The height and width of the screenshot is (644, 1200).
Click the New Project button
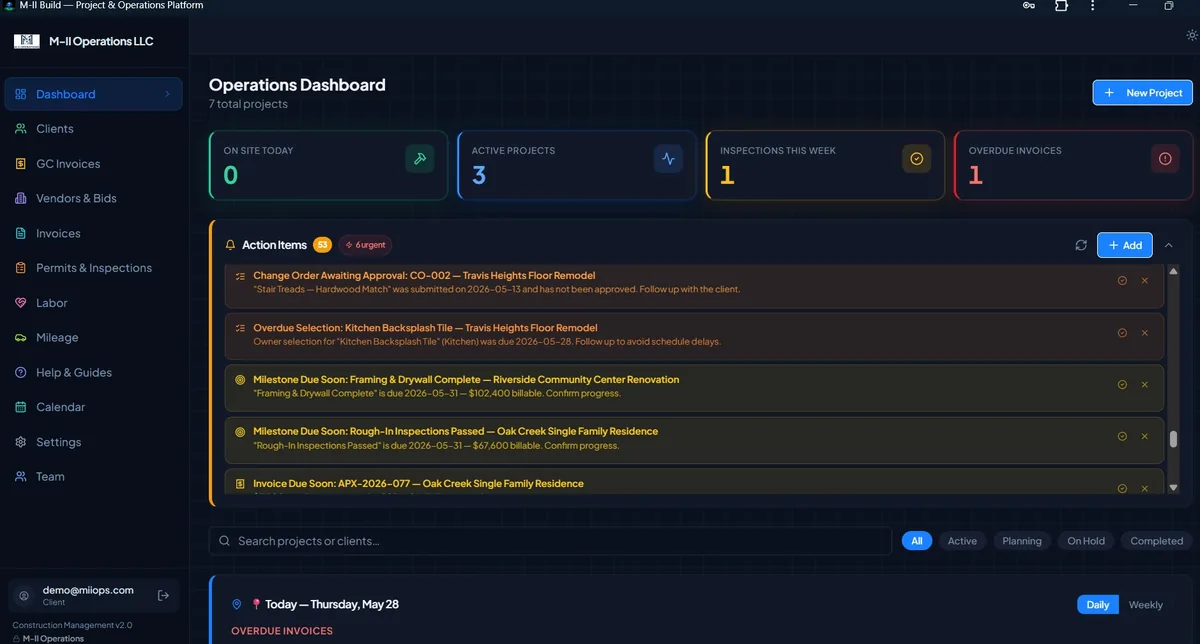[x=1142, y=93]
